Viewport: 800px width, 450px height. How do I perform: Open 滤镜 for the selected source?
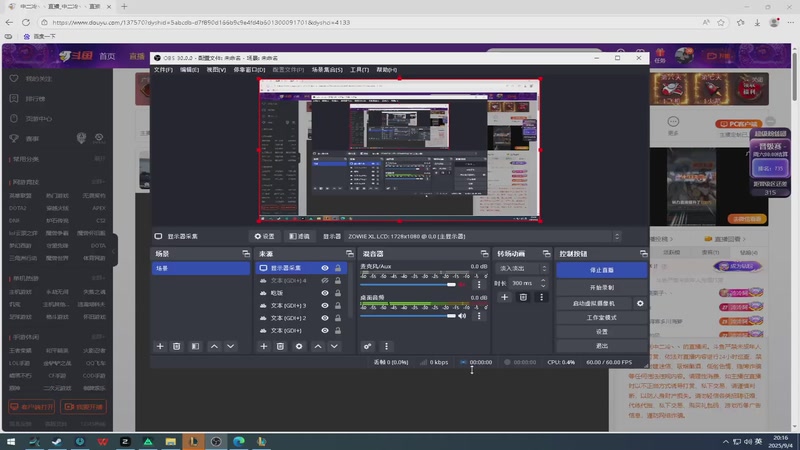pos(299,236)
